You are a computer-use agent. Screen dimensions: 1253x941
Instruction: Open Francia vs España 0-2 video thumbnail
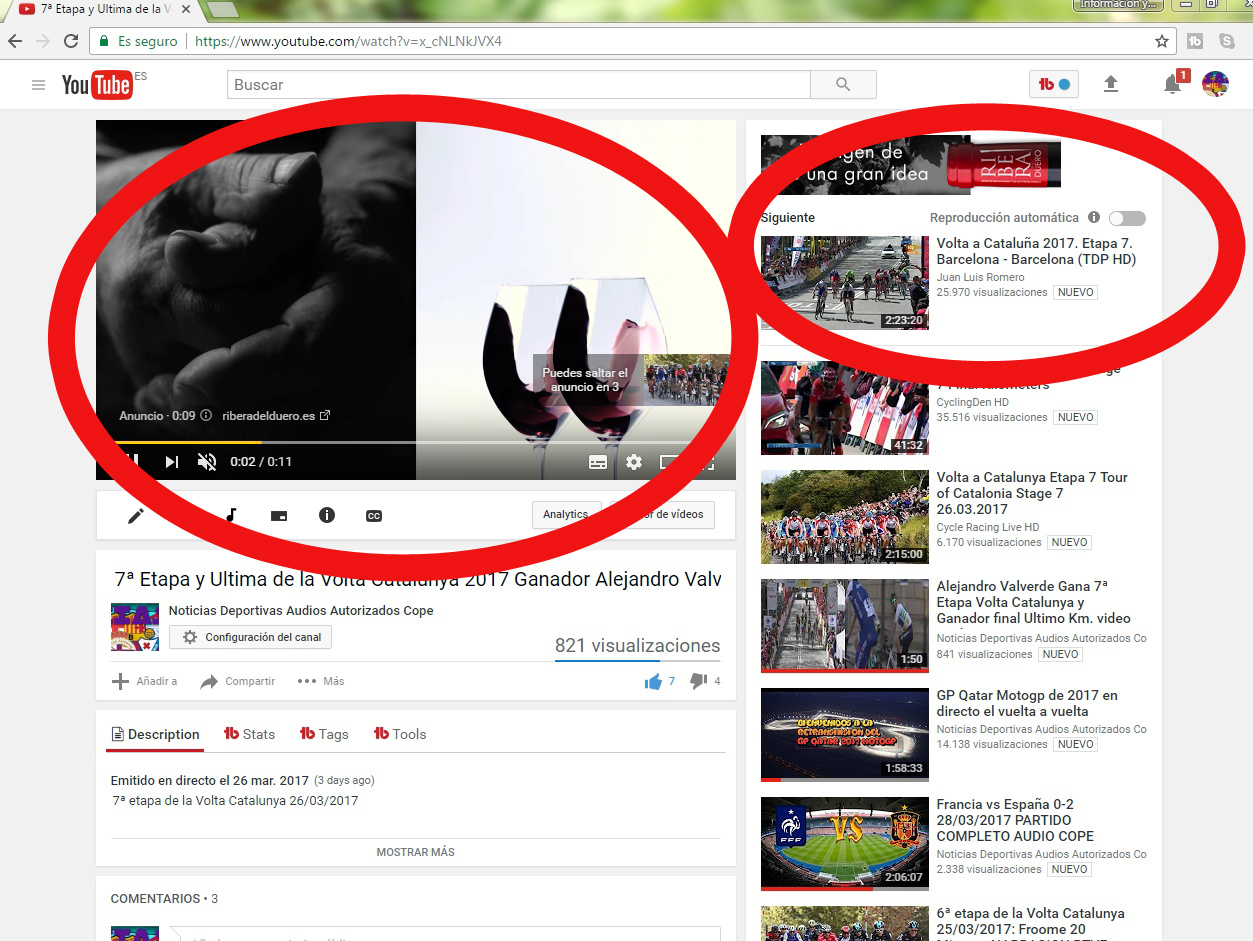[x=844, y=844]
